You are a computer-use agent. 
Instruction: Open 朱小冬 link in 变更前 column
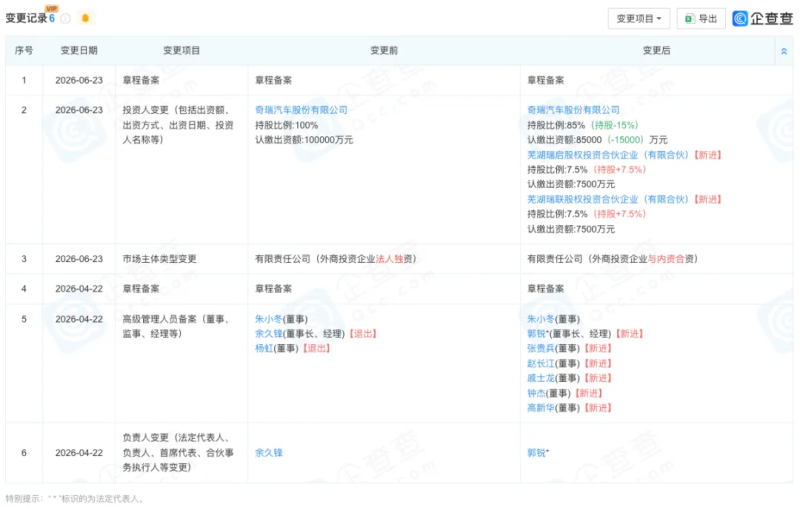(268, 319)
